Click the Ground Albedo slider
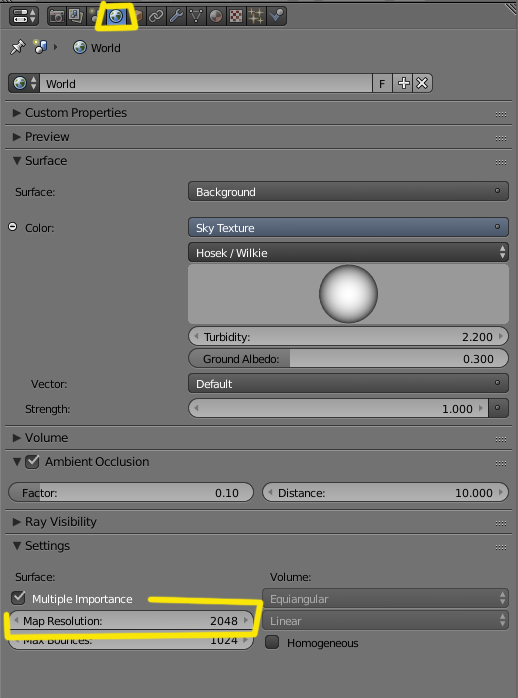The width and height of the screenshot is (518, 698). [348, 359]
